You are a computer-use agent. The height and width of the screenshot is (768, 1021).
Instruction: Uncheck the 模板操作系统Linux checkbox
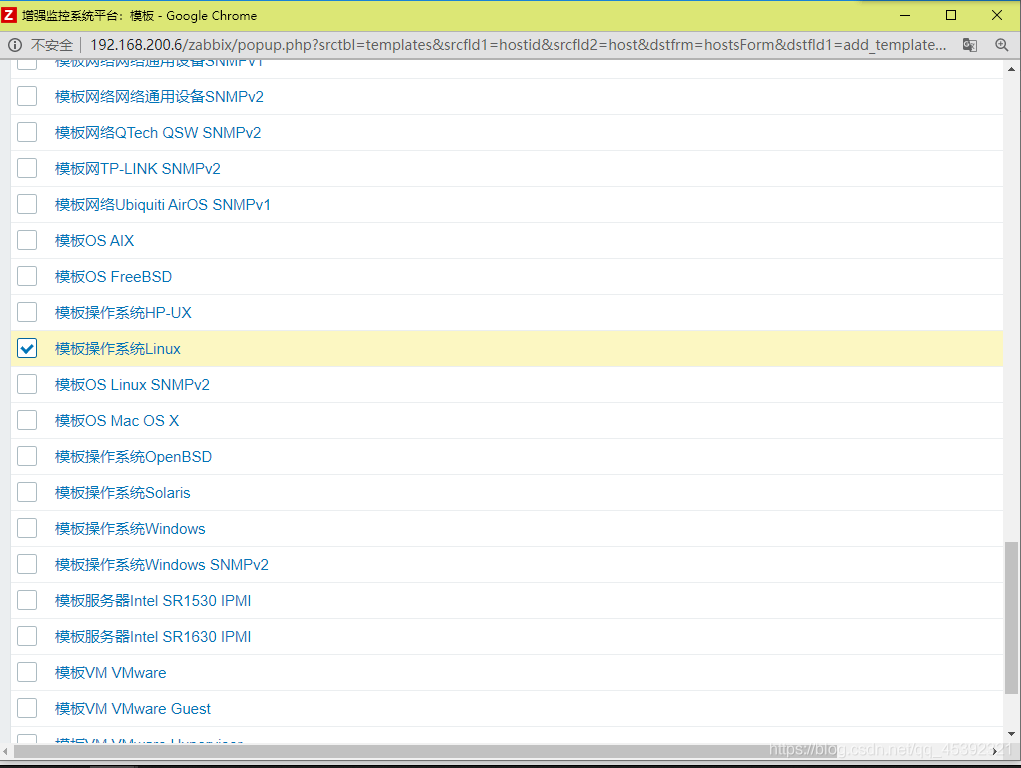tap(27, 348)
